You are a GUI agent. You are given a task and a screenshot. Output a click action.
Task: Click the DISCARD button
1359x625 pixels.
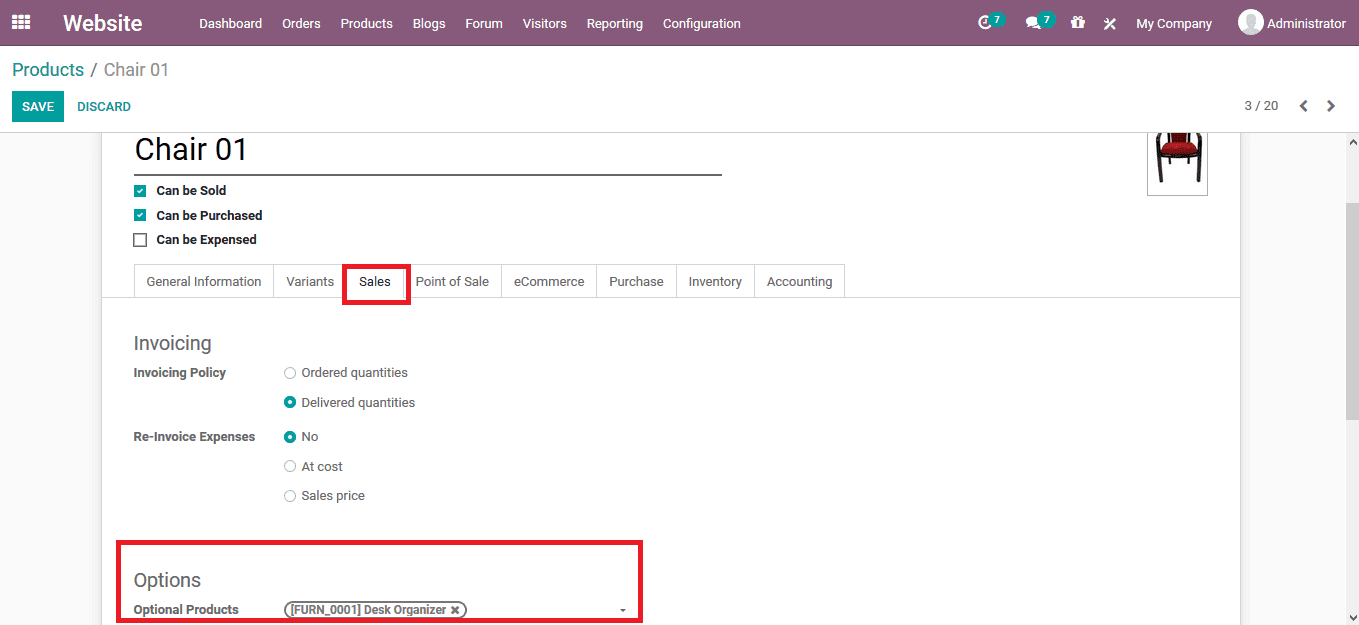click(104, 106)
